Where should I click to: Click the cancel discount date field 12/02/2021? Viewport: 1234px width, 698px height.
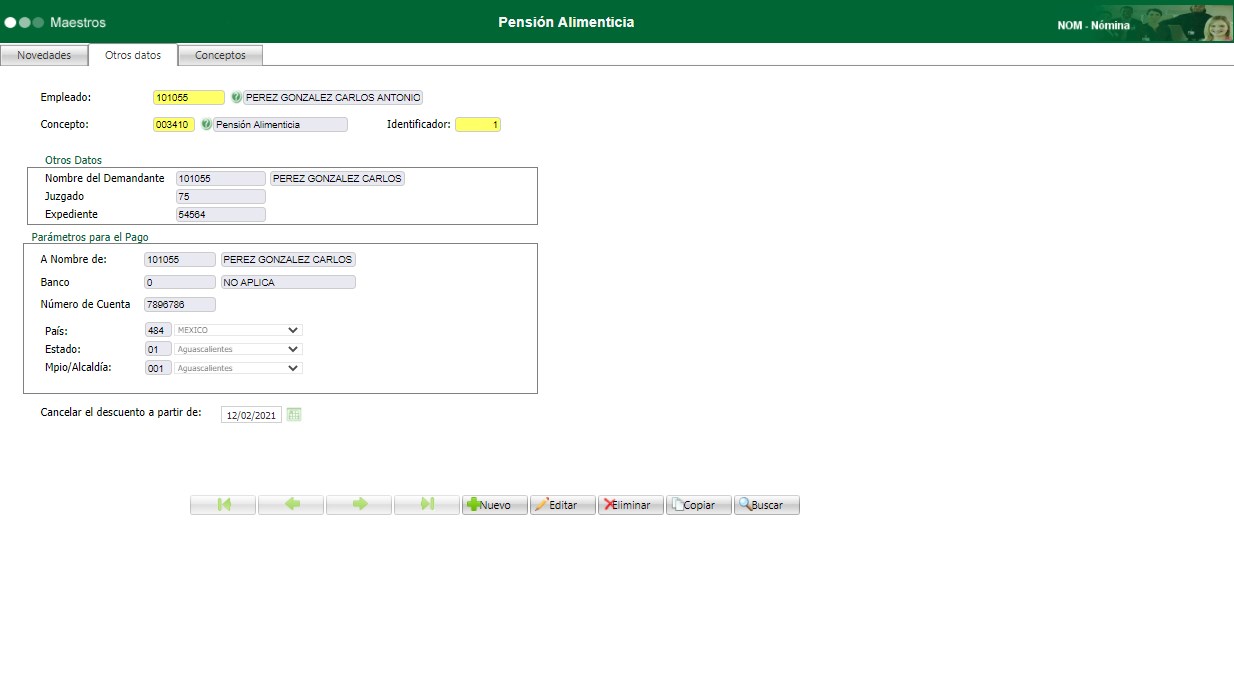coord(252,415)
